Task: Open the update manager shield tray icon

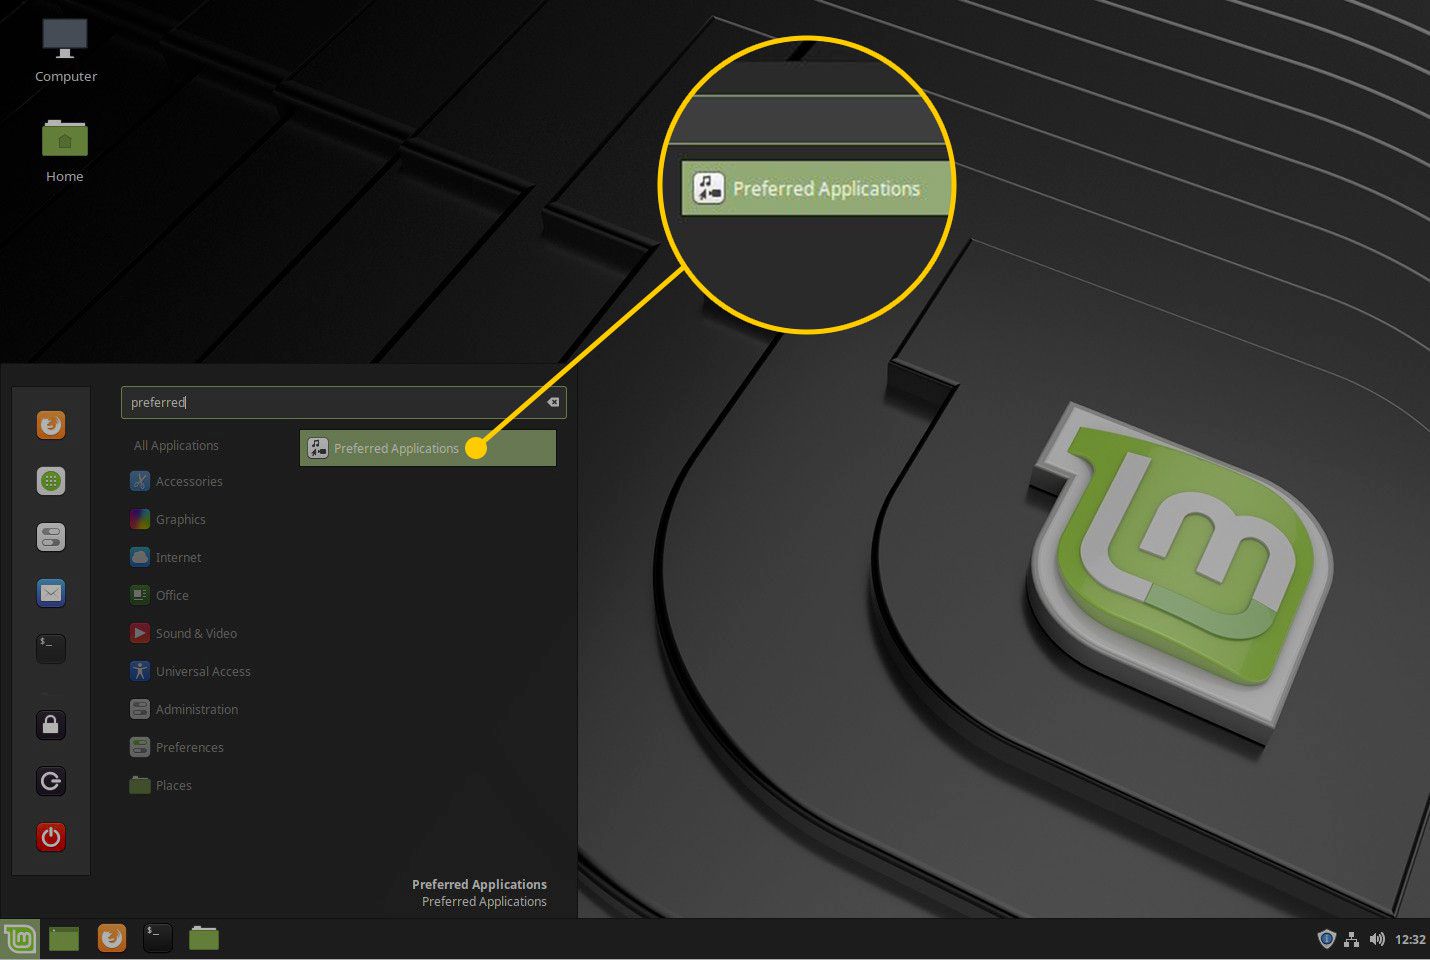Action: coord(1326,939)
